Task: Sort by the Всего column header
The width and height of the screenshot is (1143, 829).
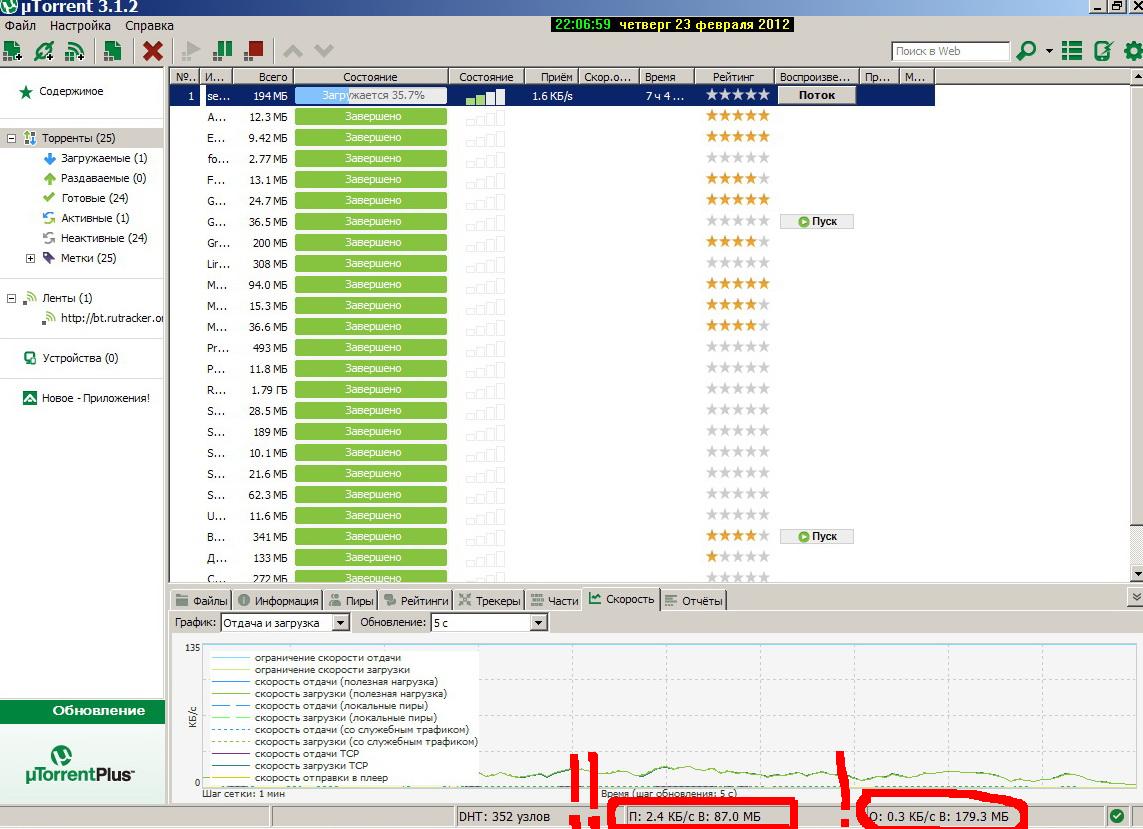Action: point(264,77)
